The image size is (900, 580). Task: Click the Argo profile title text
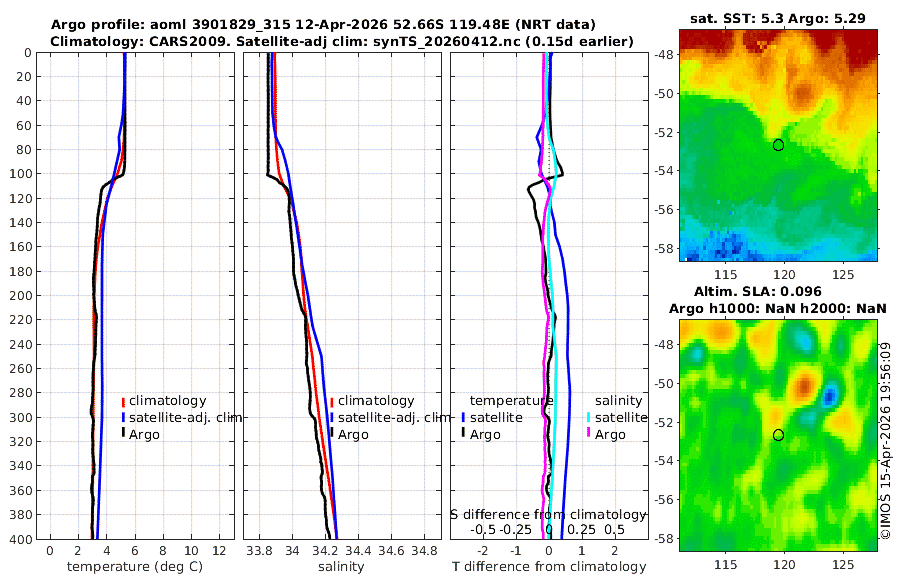coord(323,25)
